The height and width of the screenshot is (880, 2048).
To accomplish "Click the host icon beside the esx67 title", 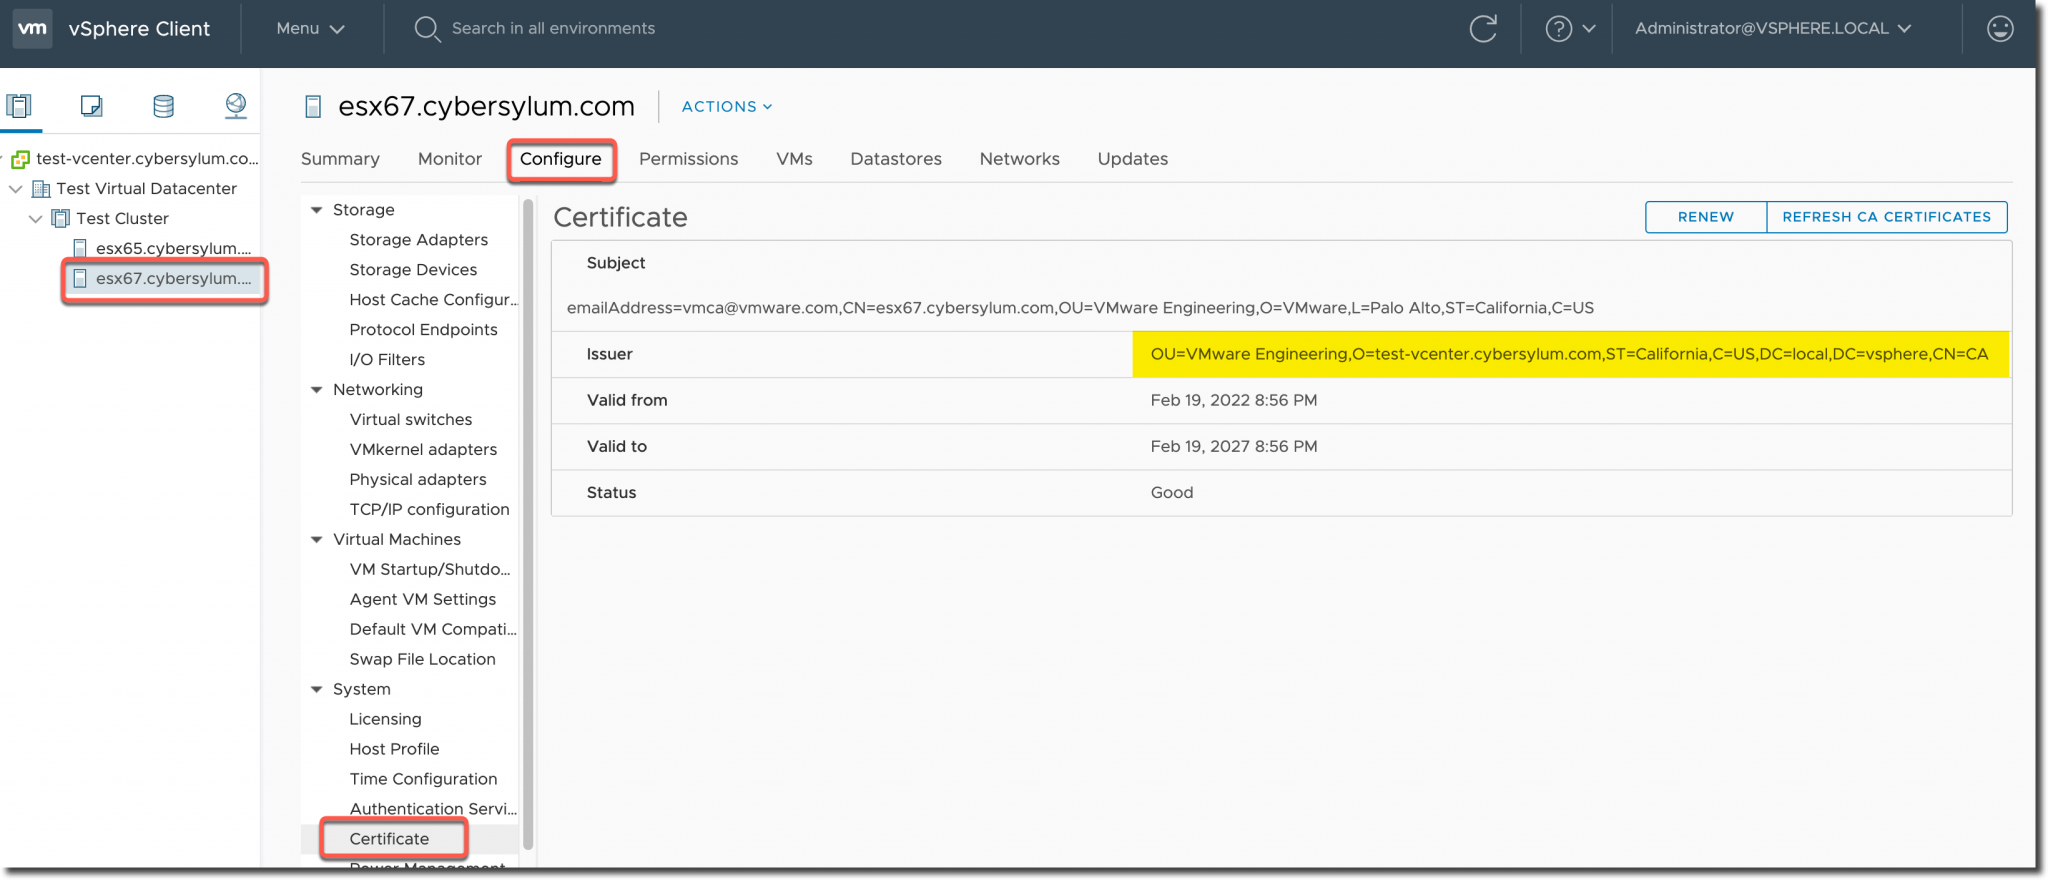I will (x=313, y=106).
